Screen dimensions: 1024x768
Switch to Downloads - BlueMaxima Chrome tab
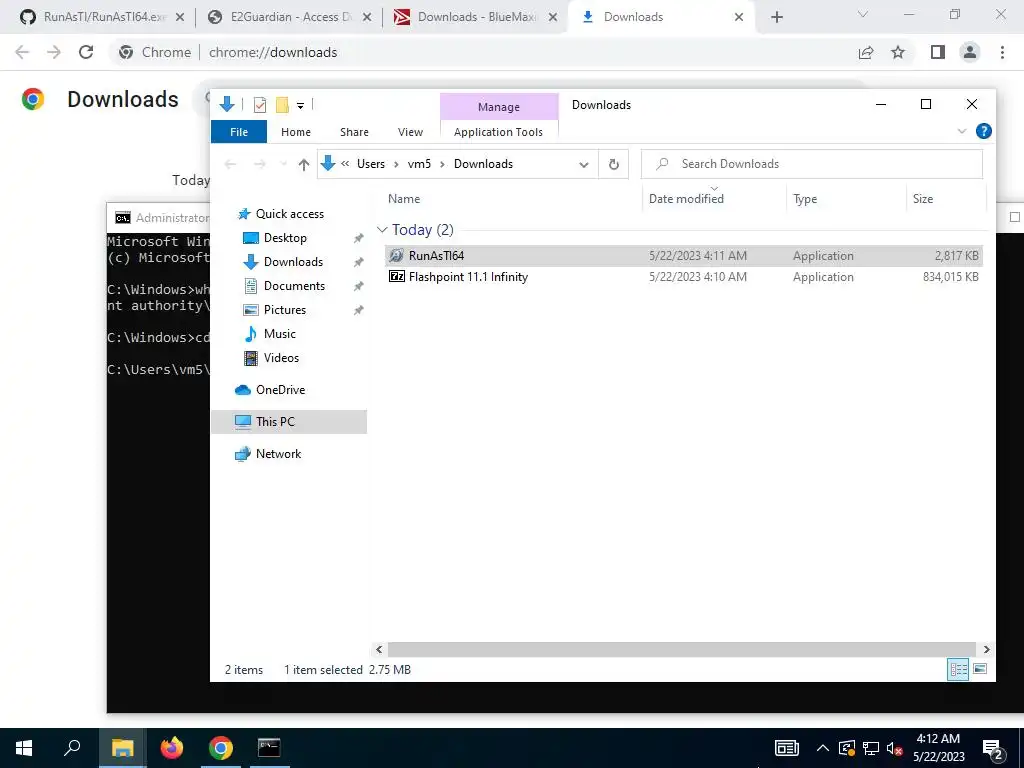476,17
